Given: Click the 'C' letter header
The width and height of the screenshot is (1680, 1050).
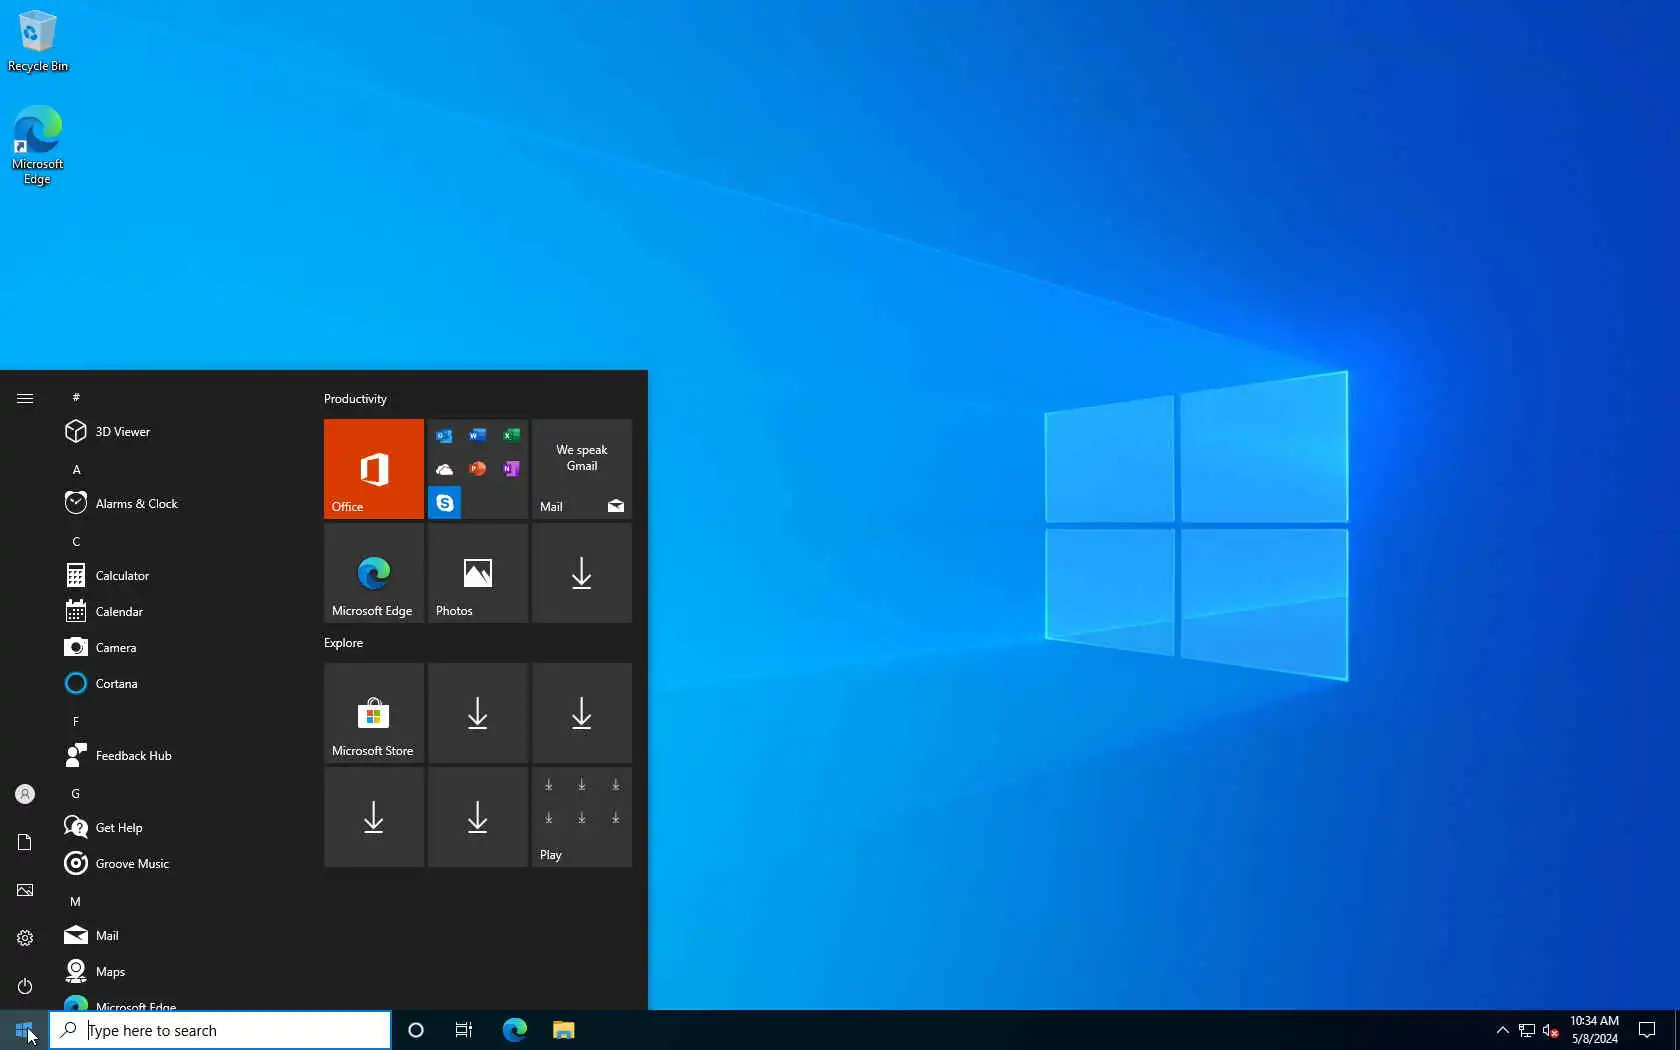Looking at the screenshot, I should coord(76,541).
